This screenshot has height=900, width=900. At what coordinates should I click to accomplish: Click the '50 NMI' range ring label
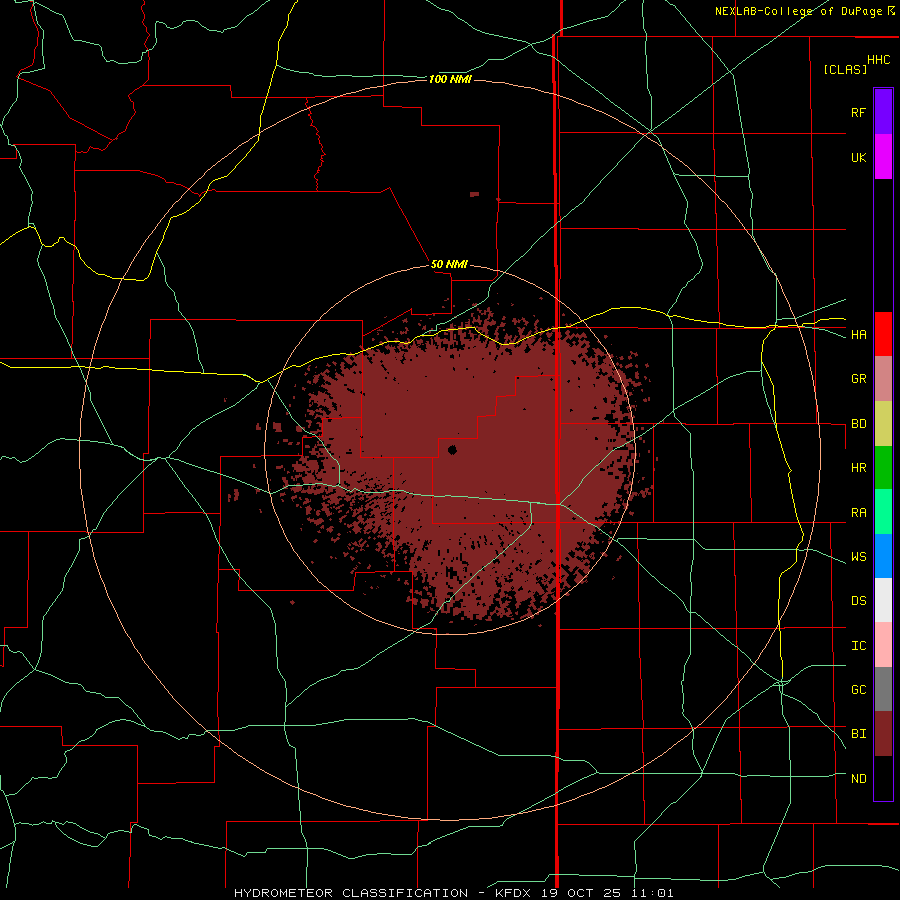point(449,264)
